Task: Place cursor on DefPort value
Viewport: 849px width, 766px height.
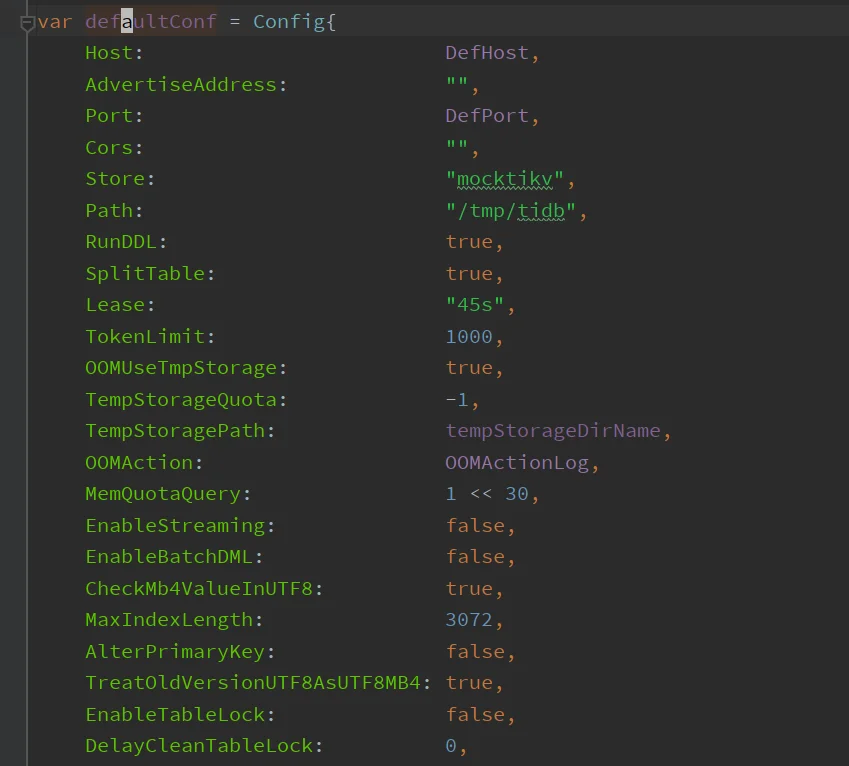Action: (x=486, y=116)
